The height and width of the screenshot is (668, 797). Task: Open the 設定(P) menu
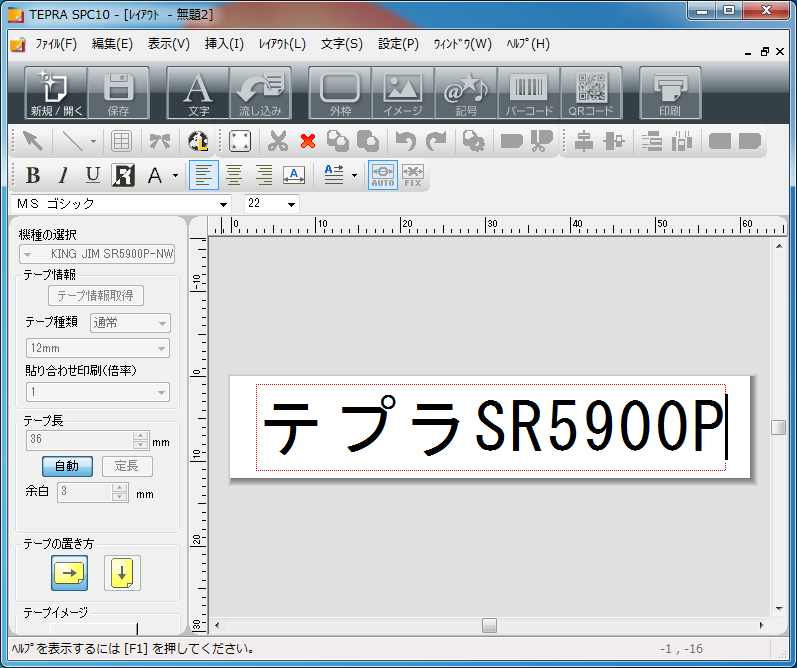coord(398,44)
